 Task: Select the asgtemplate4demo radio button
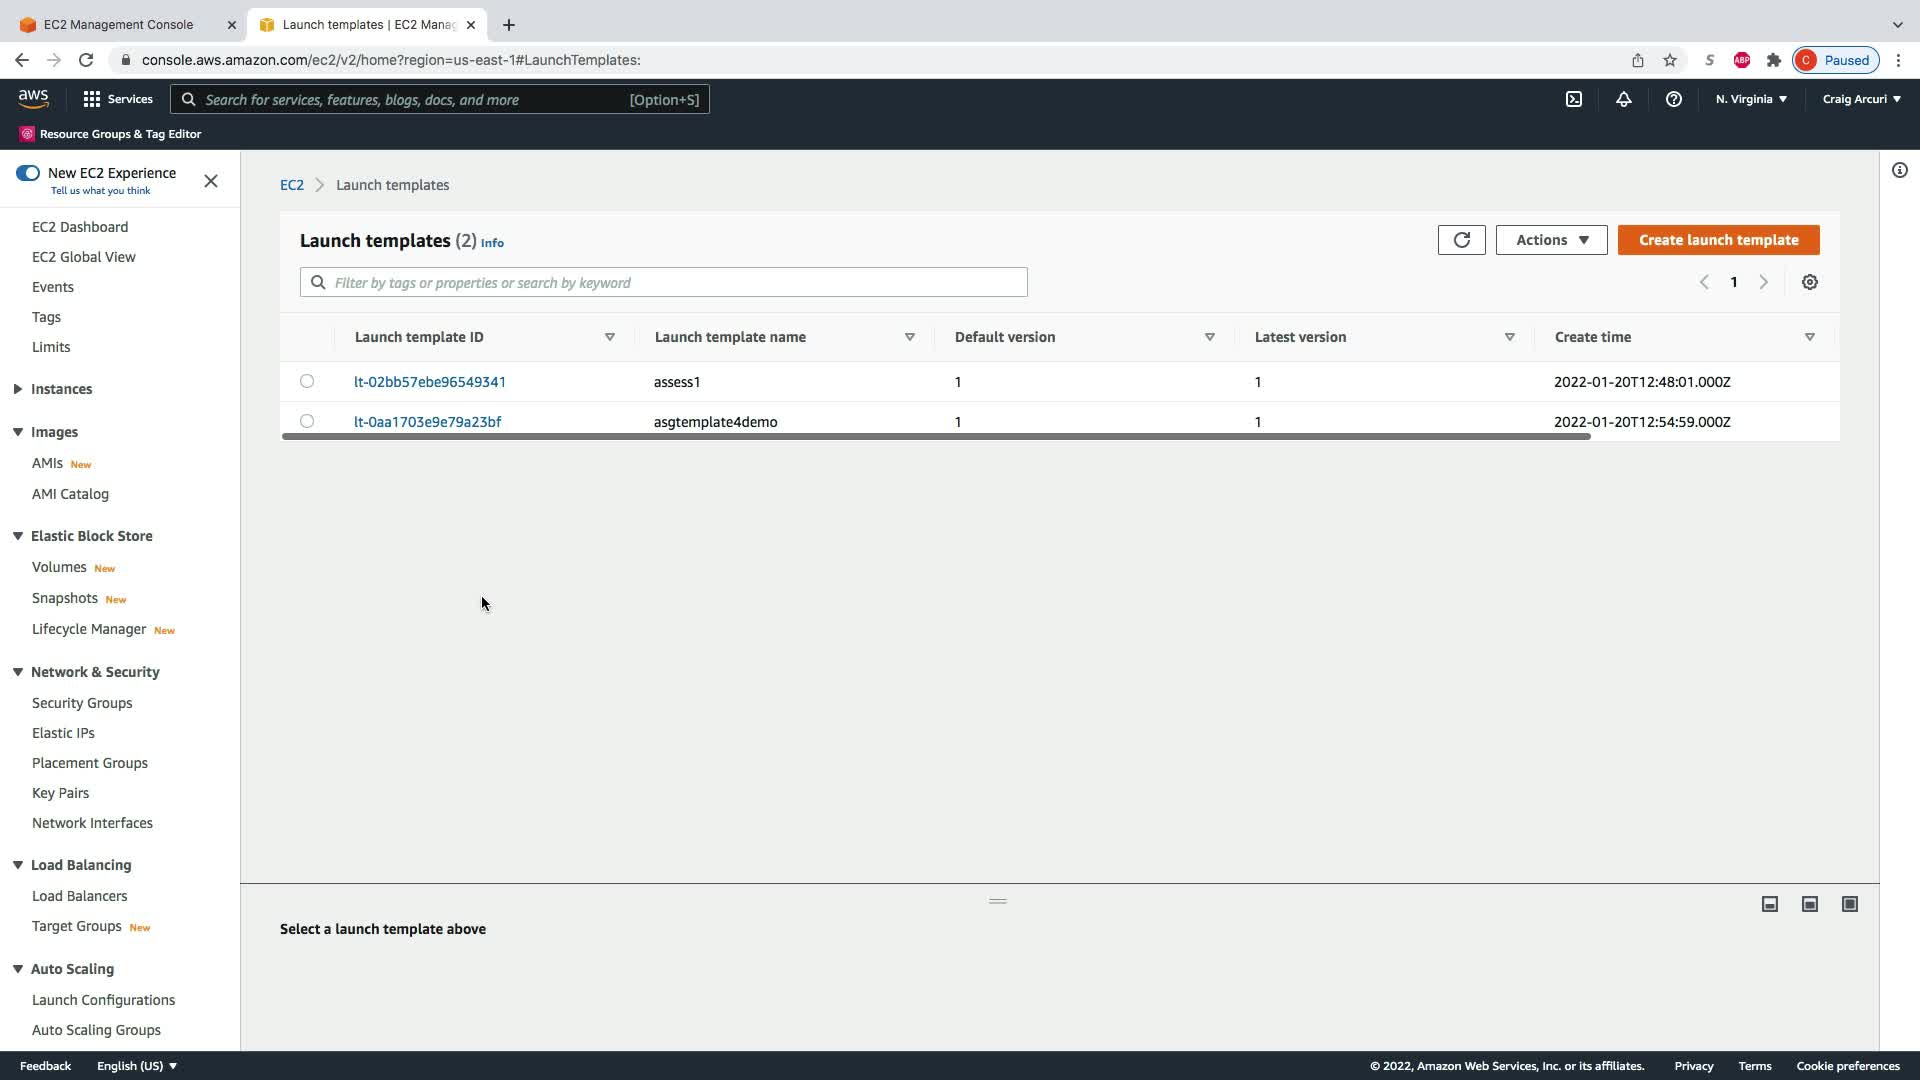coord(307,421)
